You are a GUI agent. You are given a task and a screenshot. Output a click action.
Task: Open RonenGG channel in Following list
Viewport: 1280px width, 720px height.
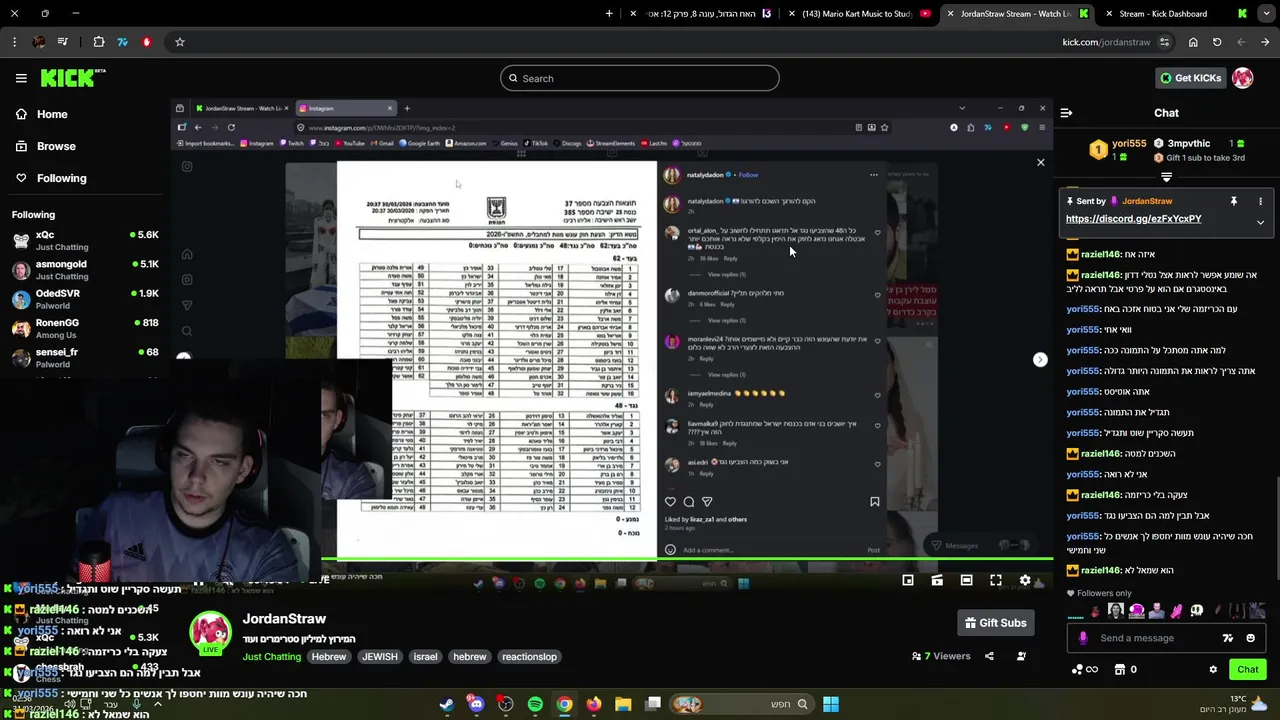click(x=85, y=328)
